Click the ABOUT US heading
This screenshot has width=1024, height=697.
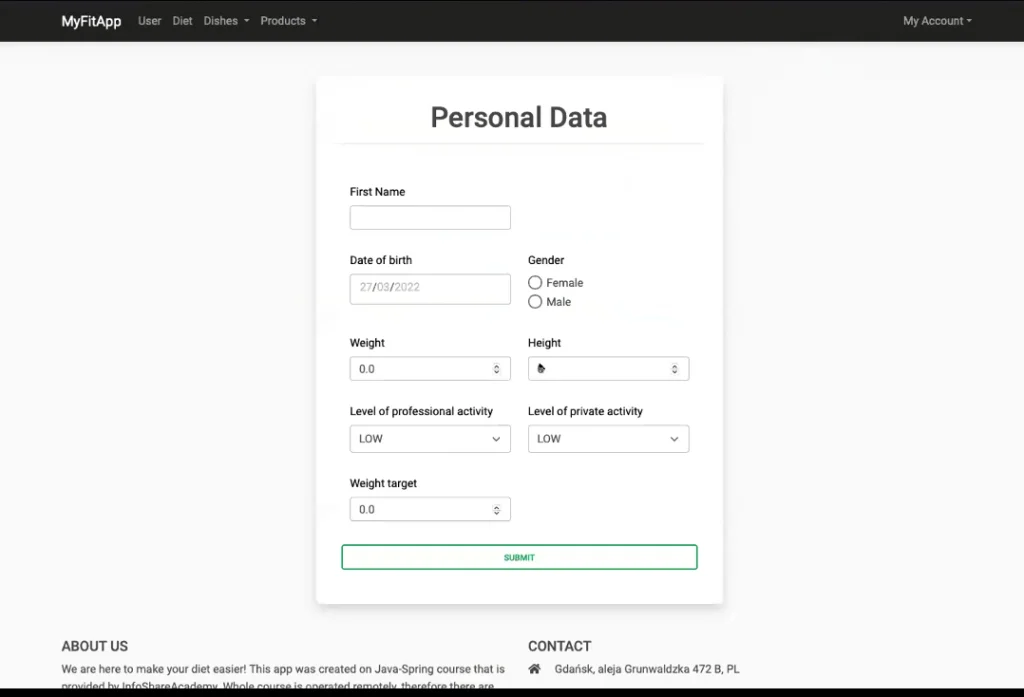[95, 646]
